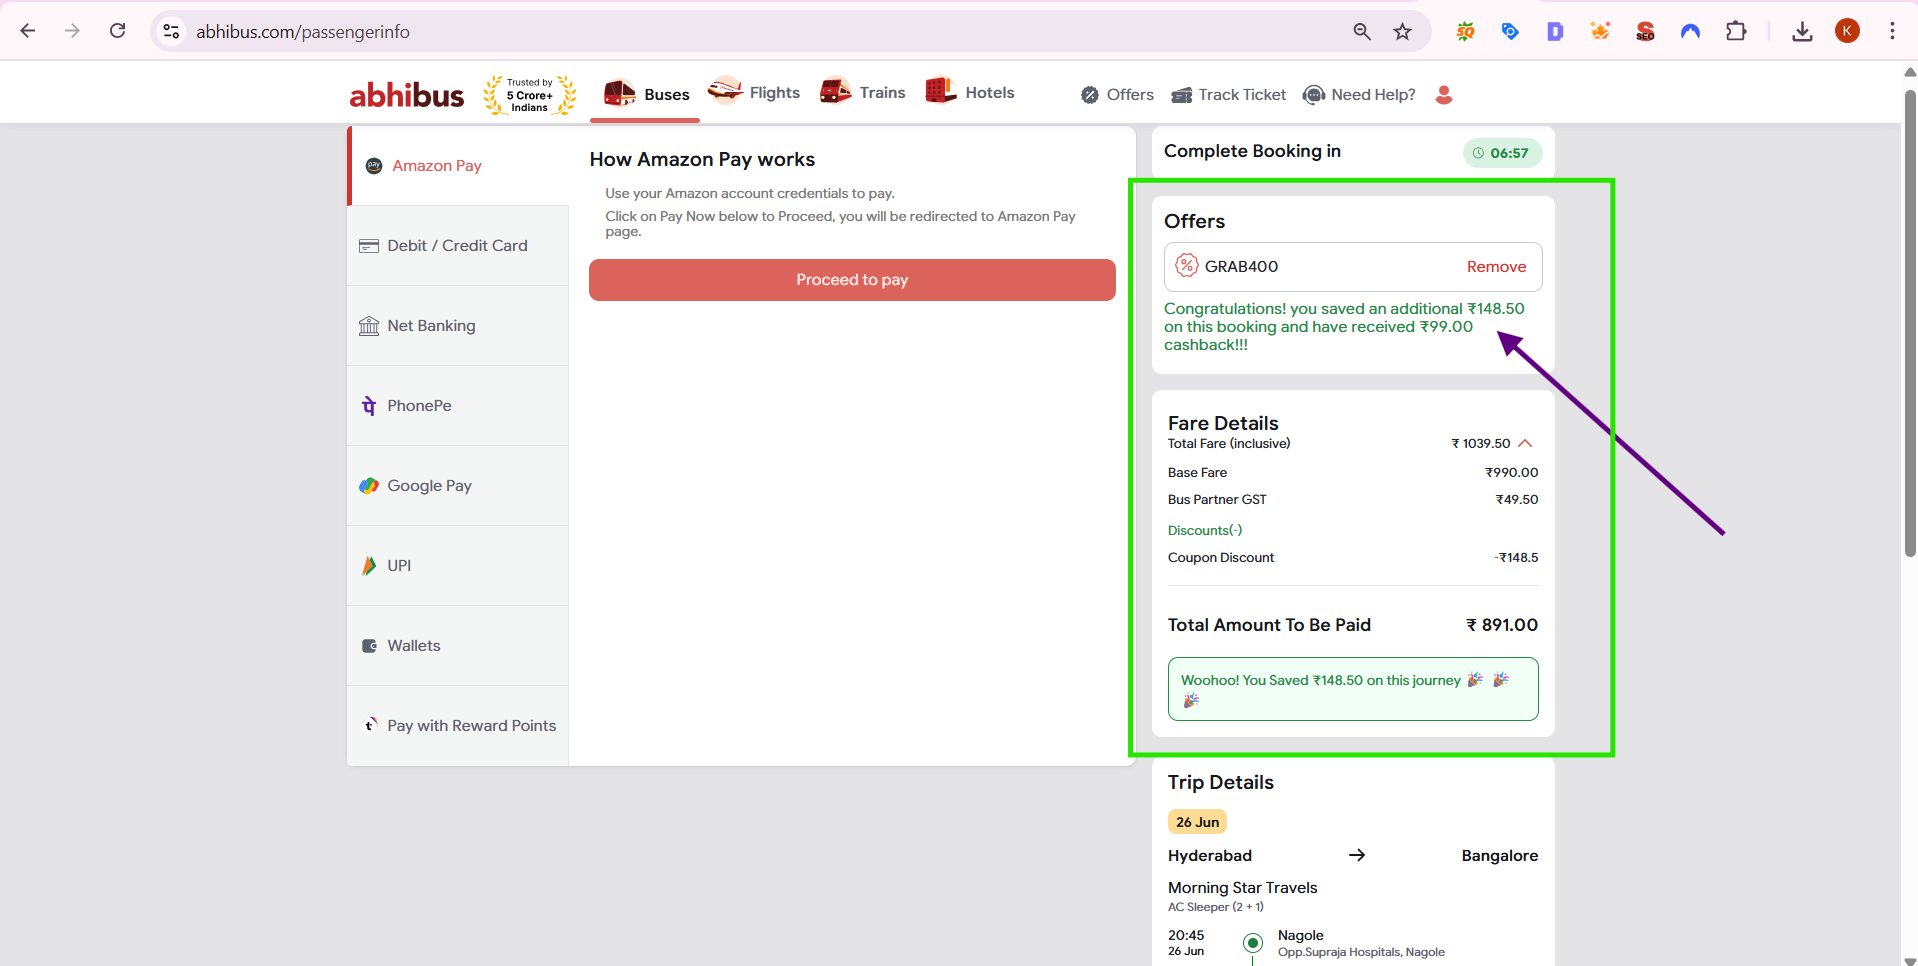This screenshot has height=966, width=1918.
Task: Open the zoom magnifier icon in address bar
Action: tap(1362, 31)
